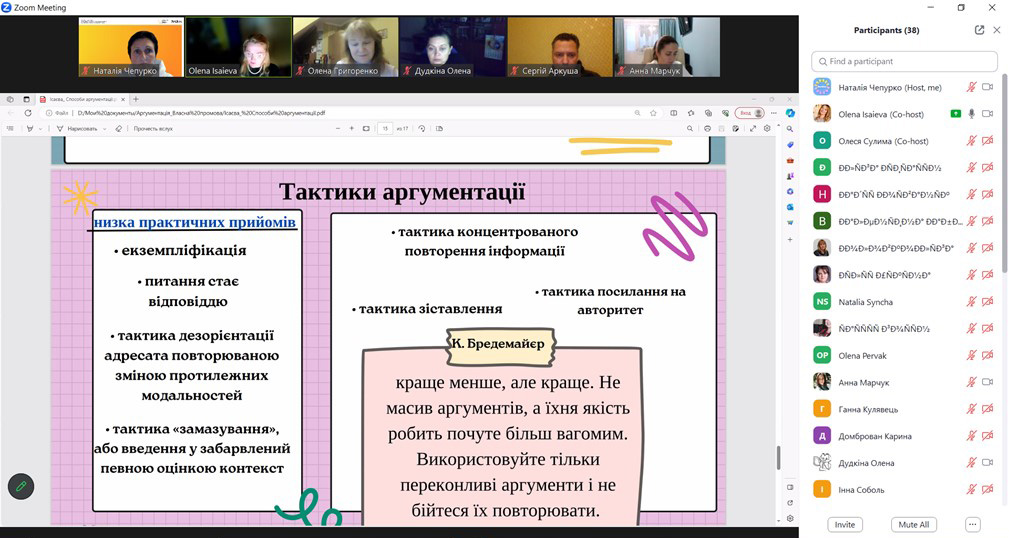The height and width of the screenshot is (538, 1009).
Task: Click Natalia Syncha's NS avatar
Action: [x=822, y=301]
